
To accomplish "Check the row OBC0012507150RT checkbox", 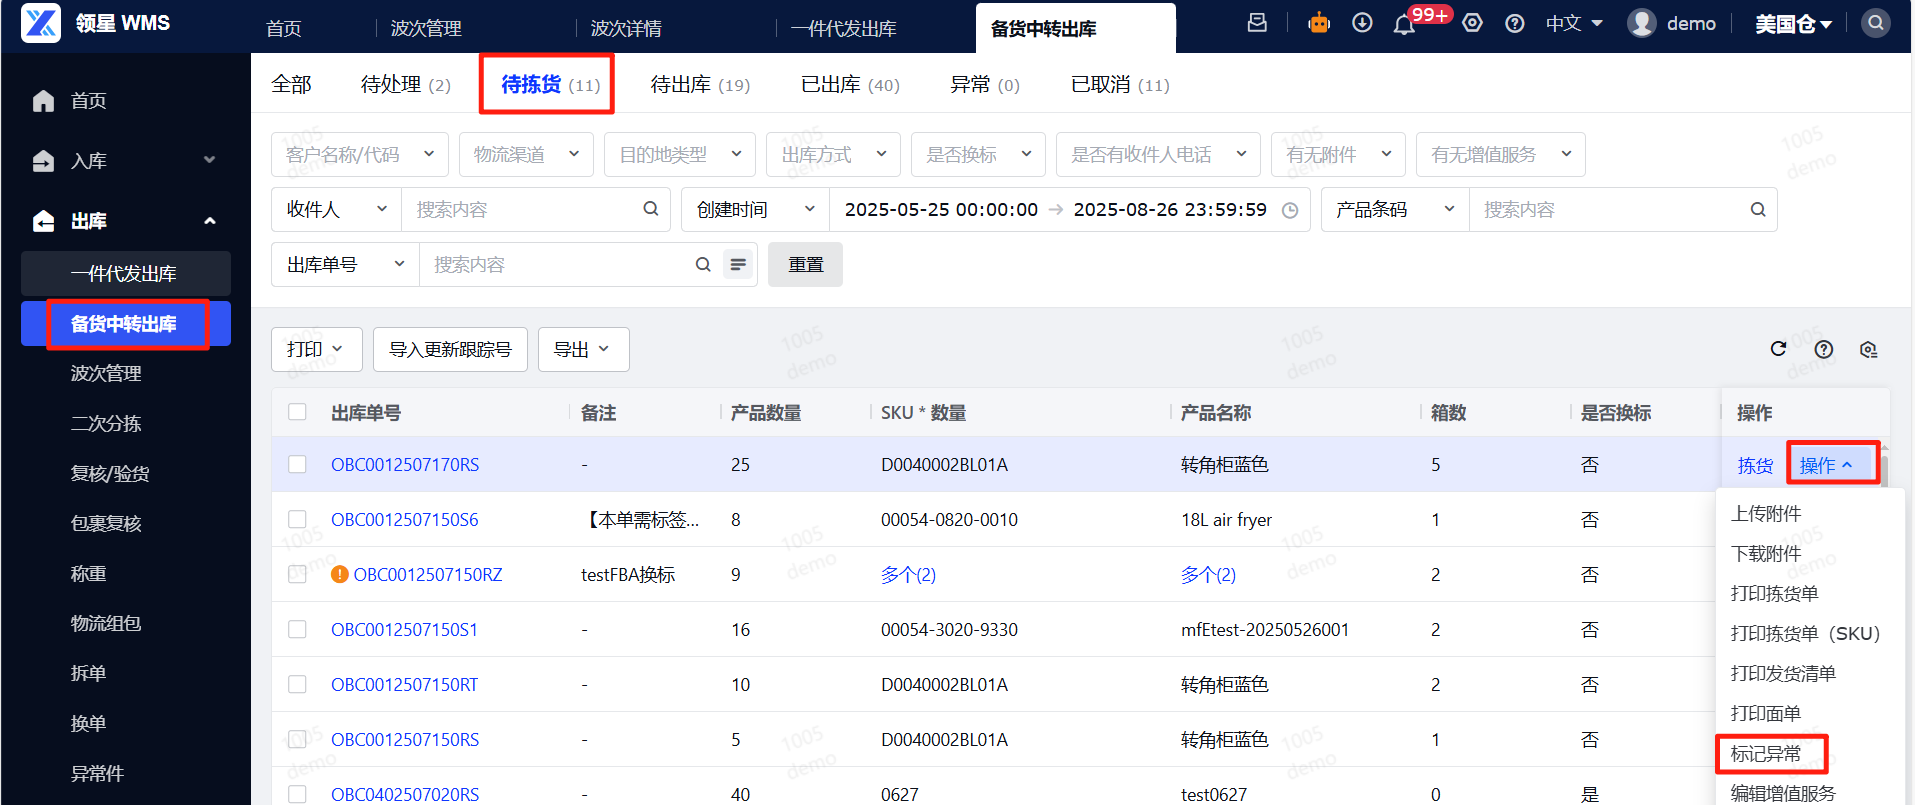I will (x=297, y=684).
